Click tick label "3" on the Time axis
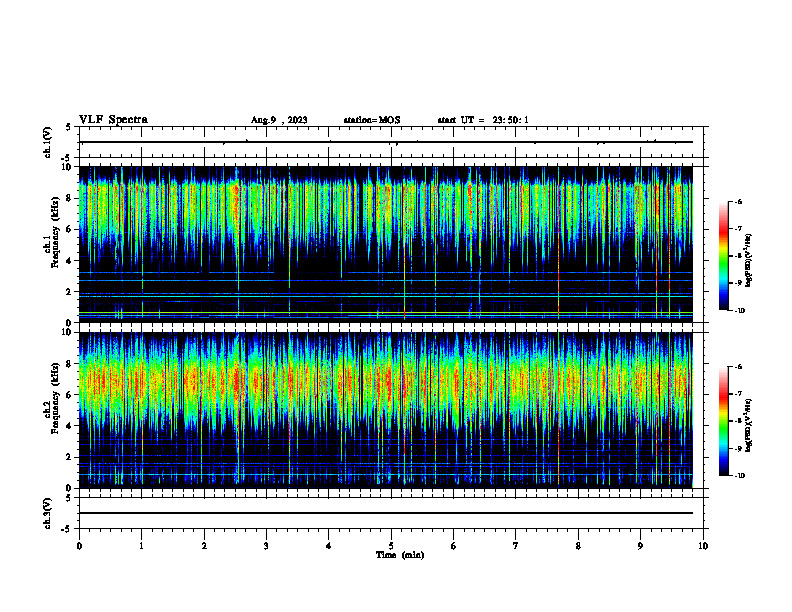The height and width of the screenshot is (612, 792). point(266,546)
